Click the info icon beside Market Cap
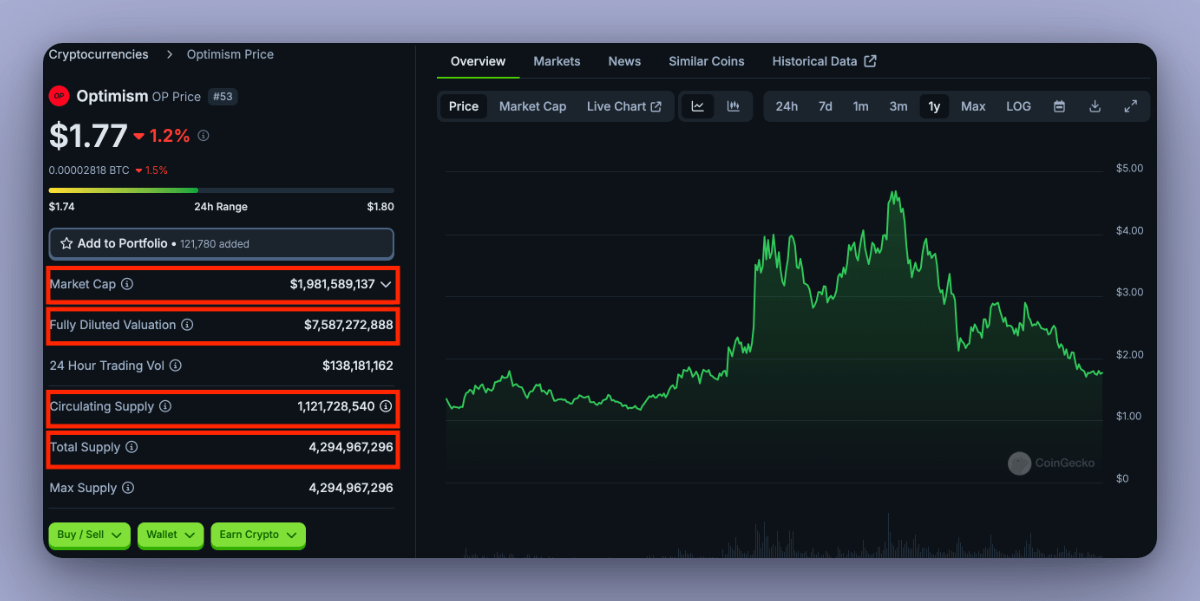The width and height of the screenshot is (1200, 601). [x=127, y=284]
